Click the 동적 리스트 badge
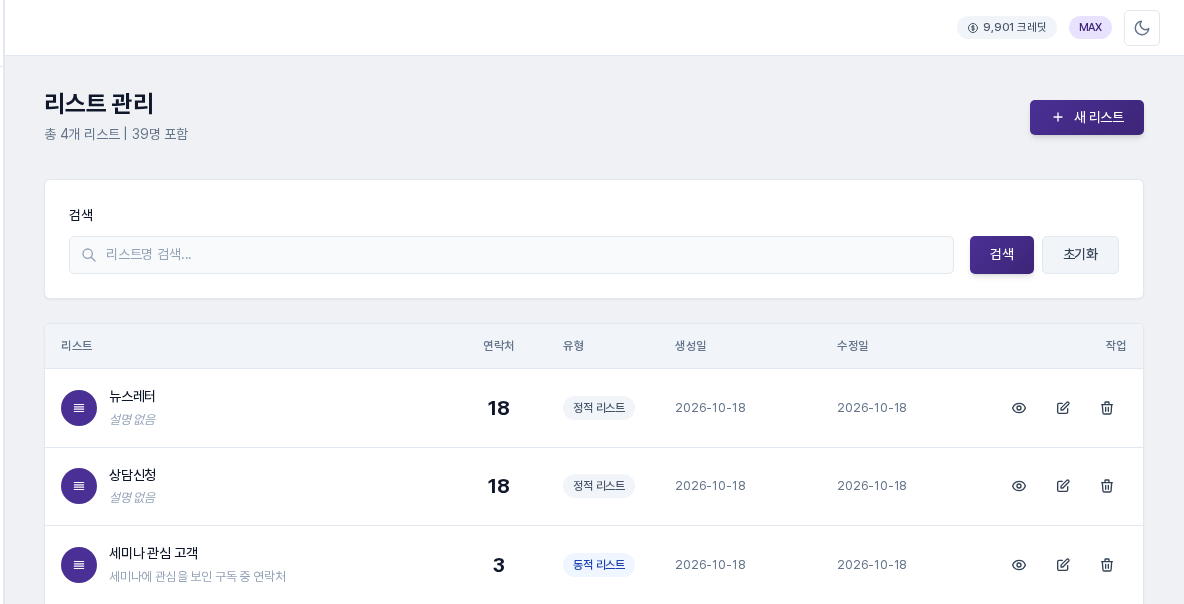Screen dimensions: 1184x604 coord(599,565)
